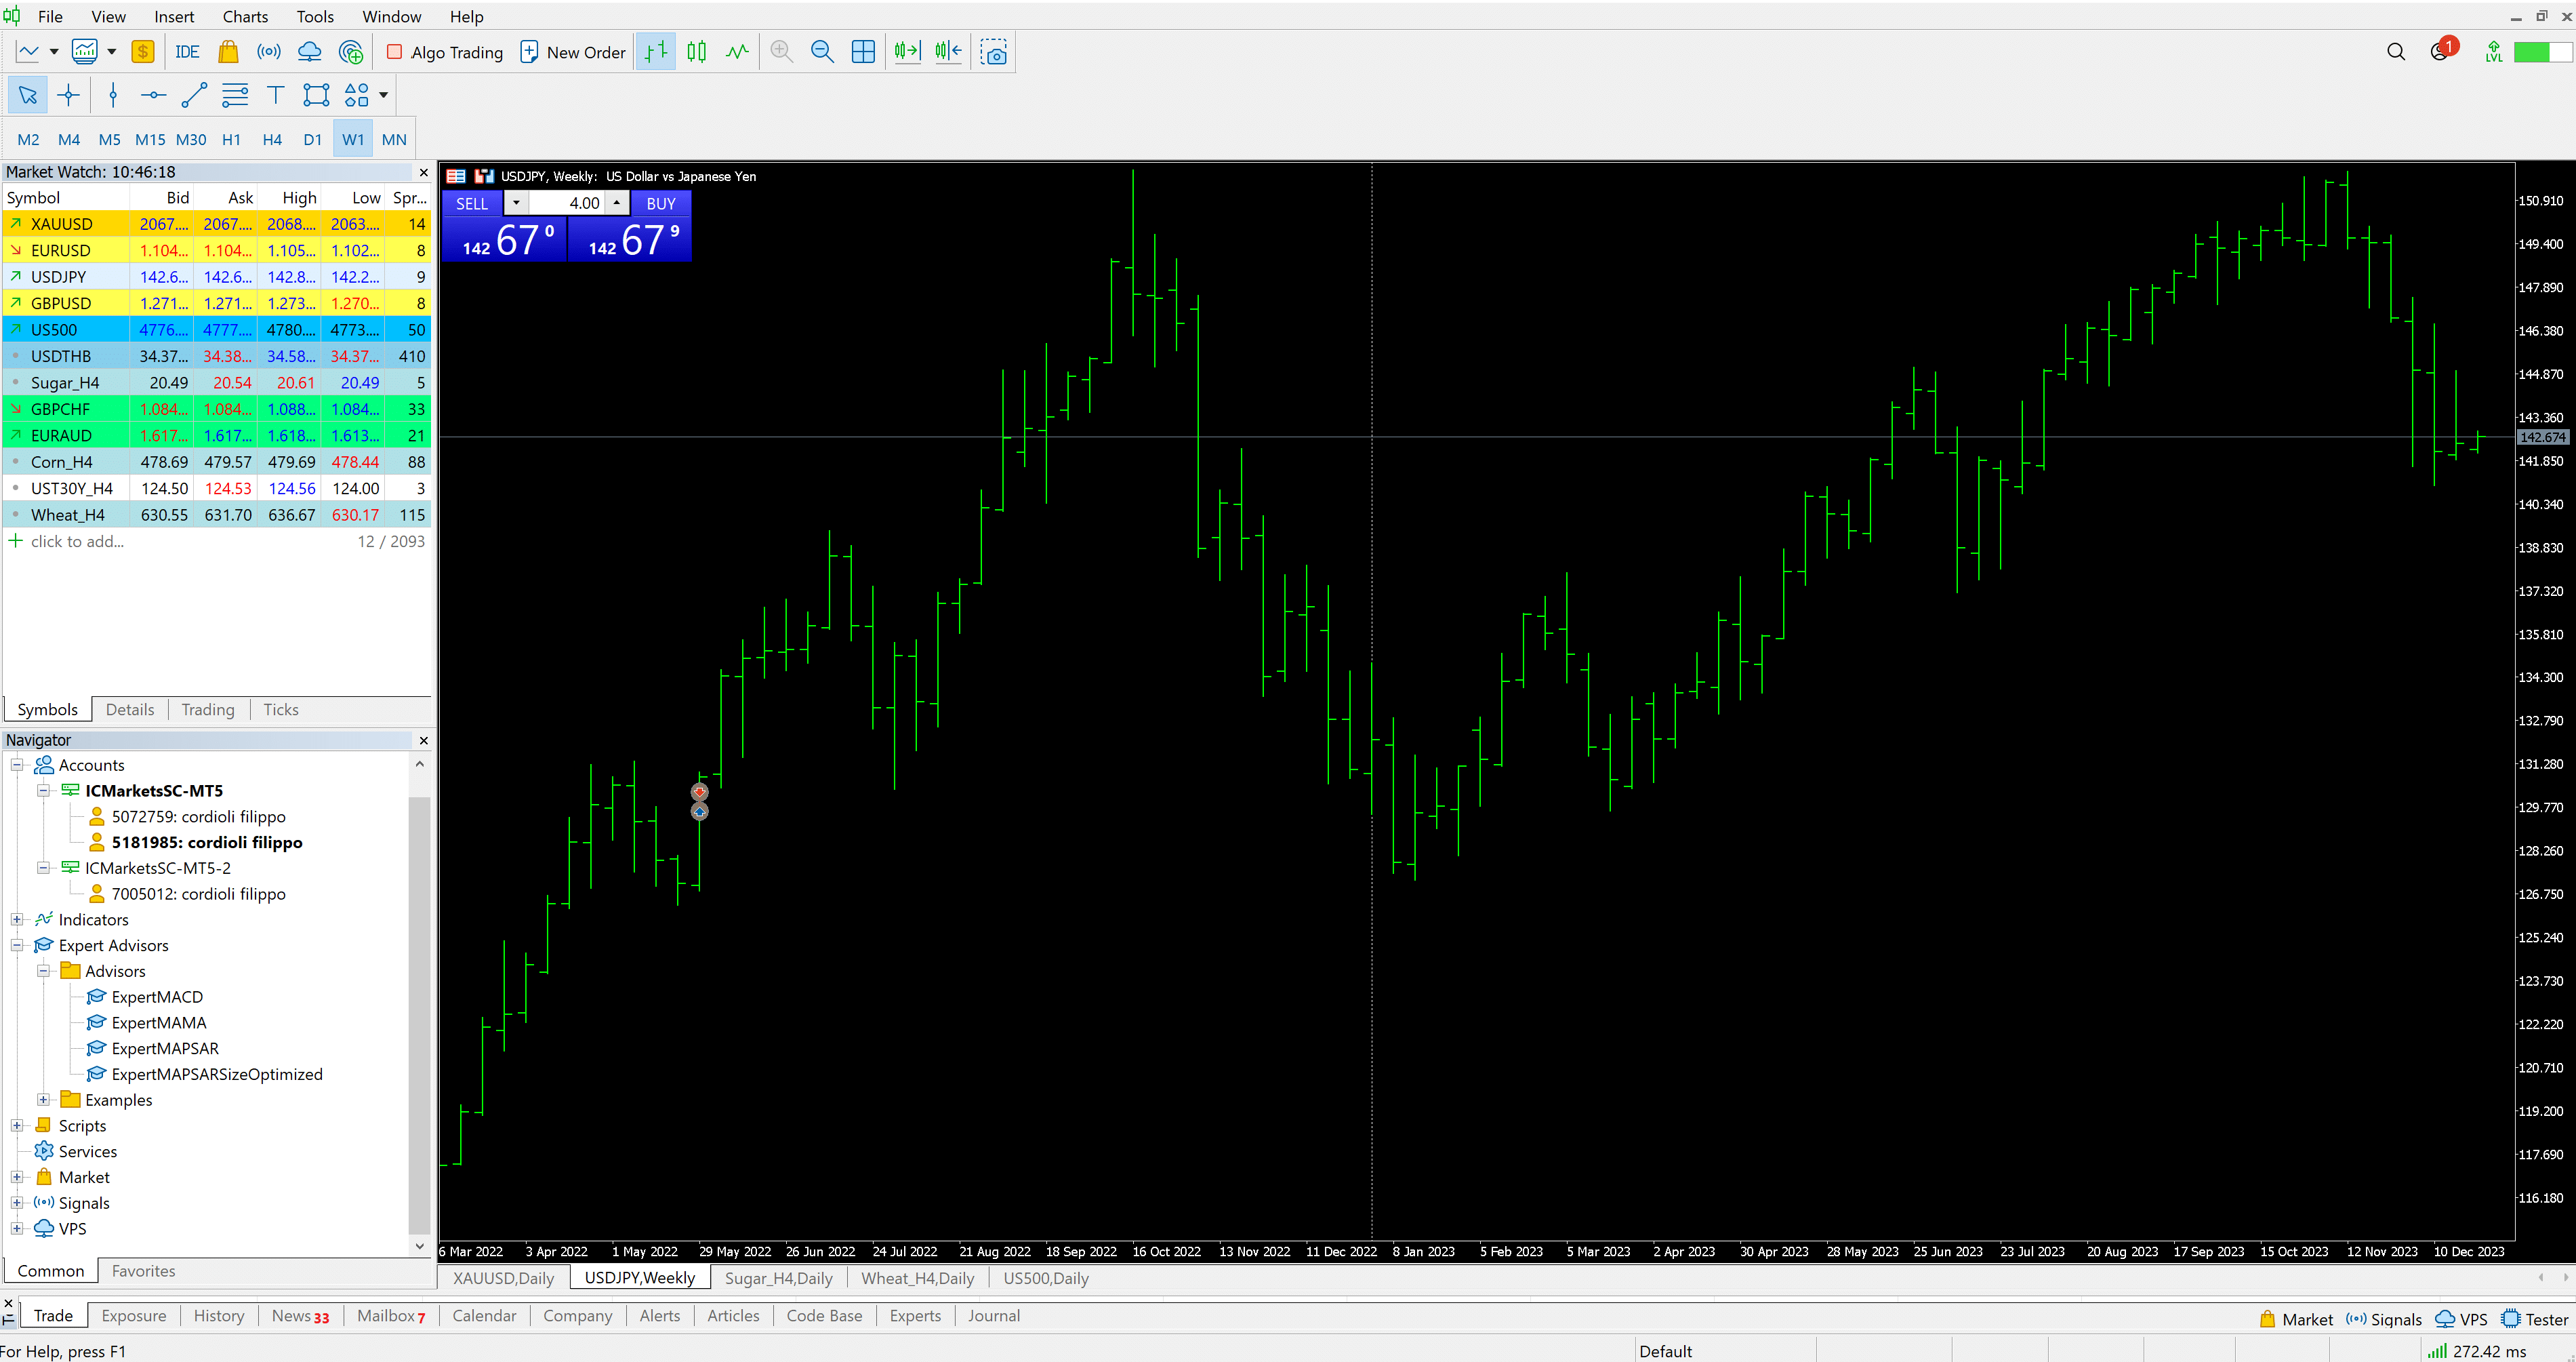2576x1362 pixels.
Task: Collapse ICMarketsSC-MT5-2 server node
Action: coord(43,868)
